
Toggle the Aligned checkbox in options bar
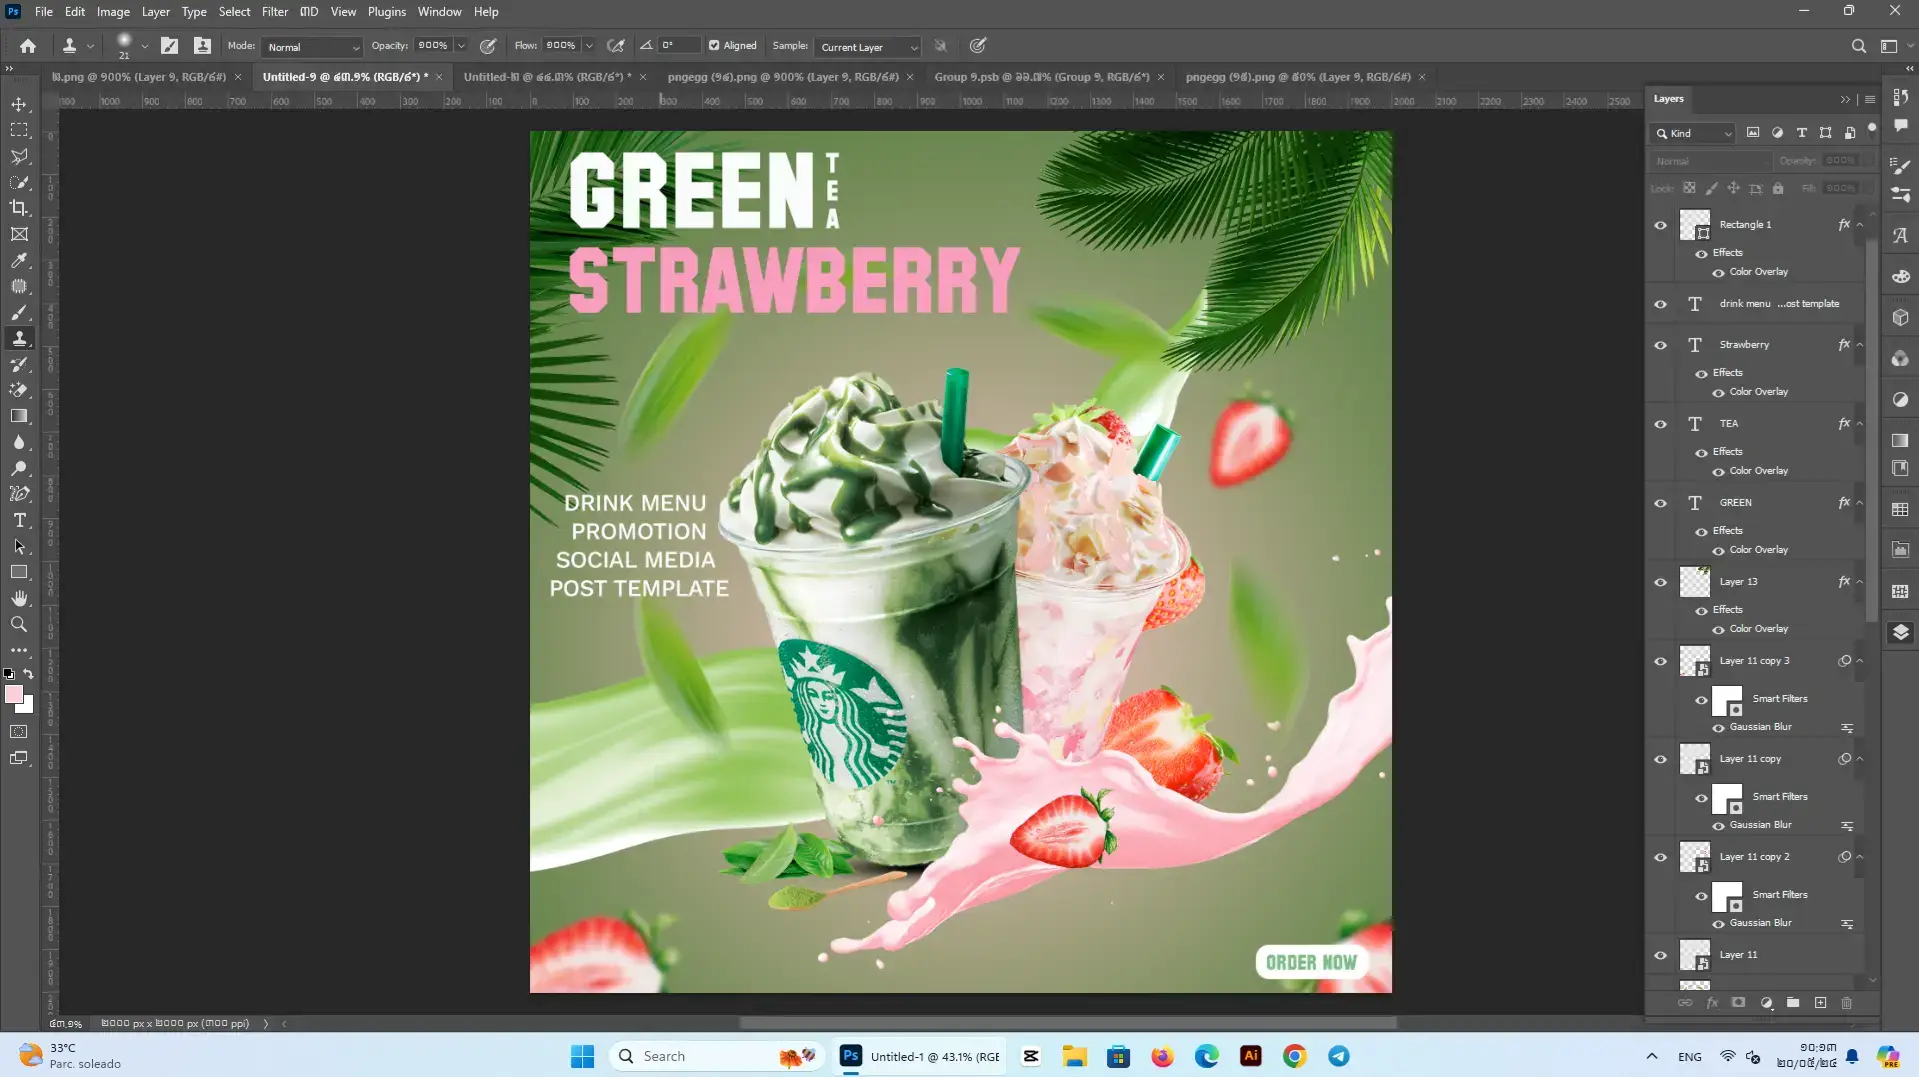pos(713,45)
